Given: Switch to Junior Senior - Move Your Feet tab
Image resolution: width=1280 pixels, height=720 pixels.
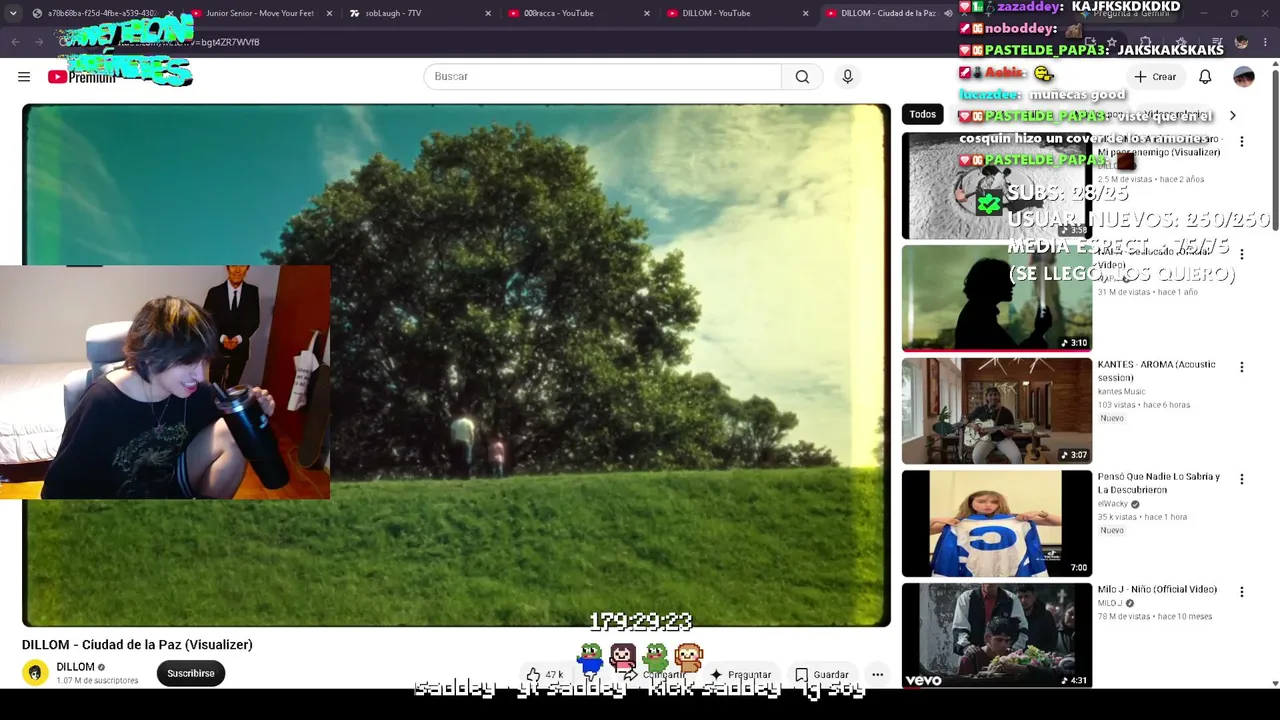Looking at the screenshot, I should [x=260, y=13].
